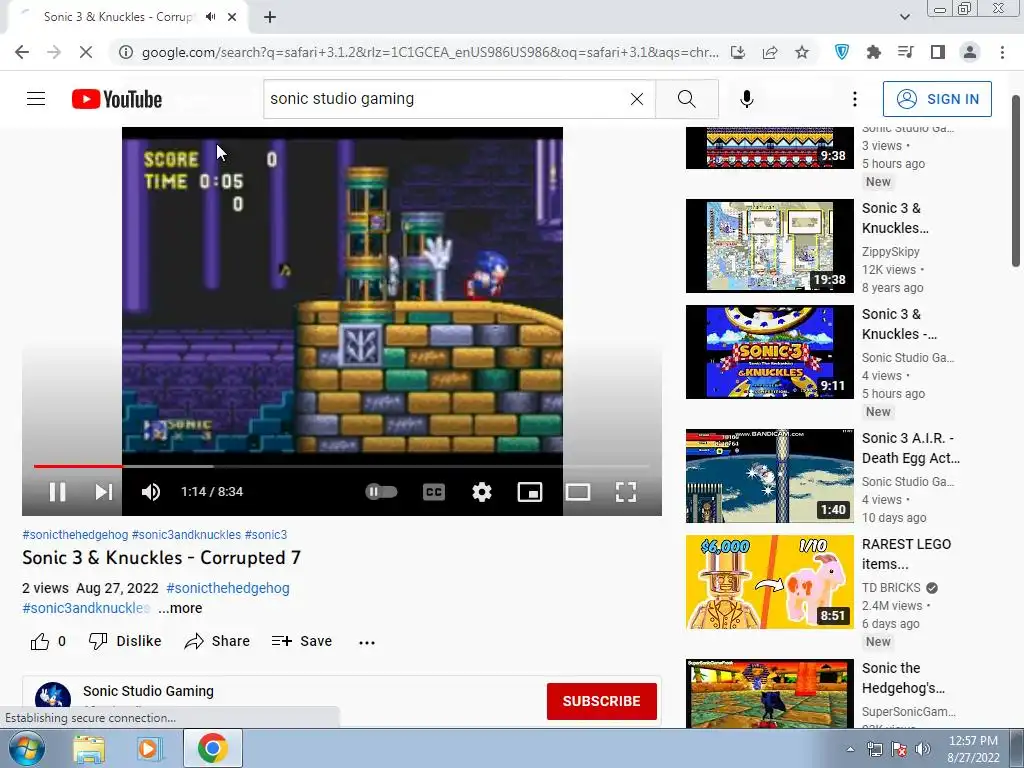This screenshot has width=1024, height=768.
Task: Show hidden system tray icons
Action: [850, 749]
